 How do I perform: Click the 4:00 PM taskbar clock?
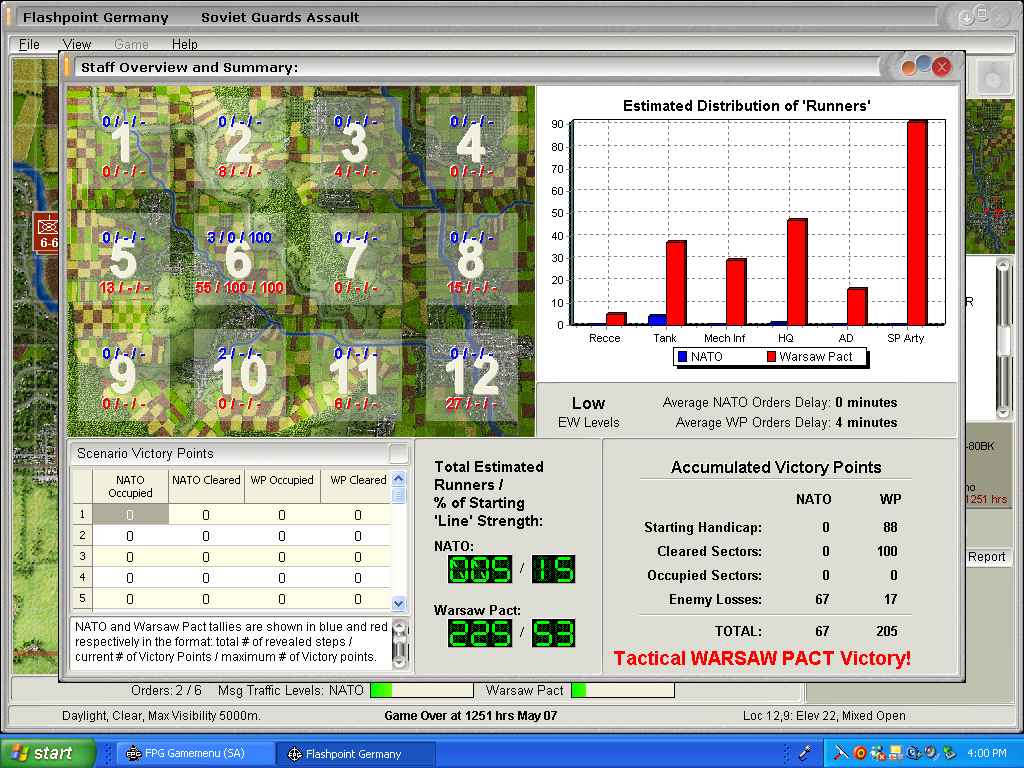987,753
